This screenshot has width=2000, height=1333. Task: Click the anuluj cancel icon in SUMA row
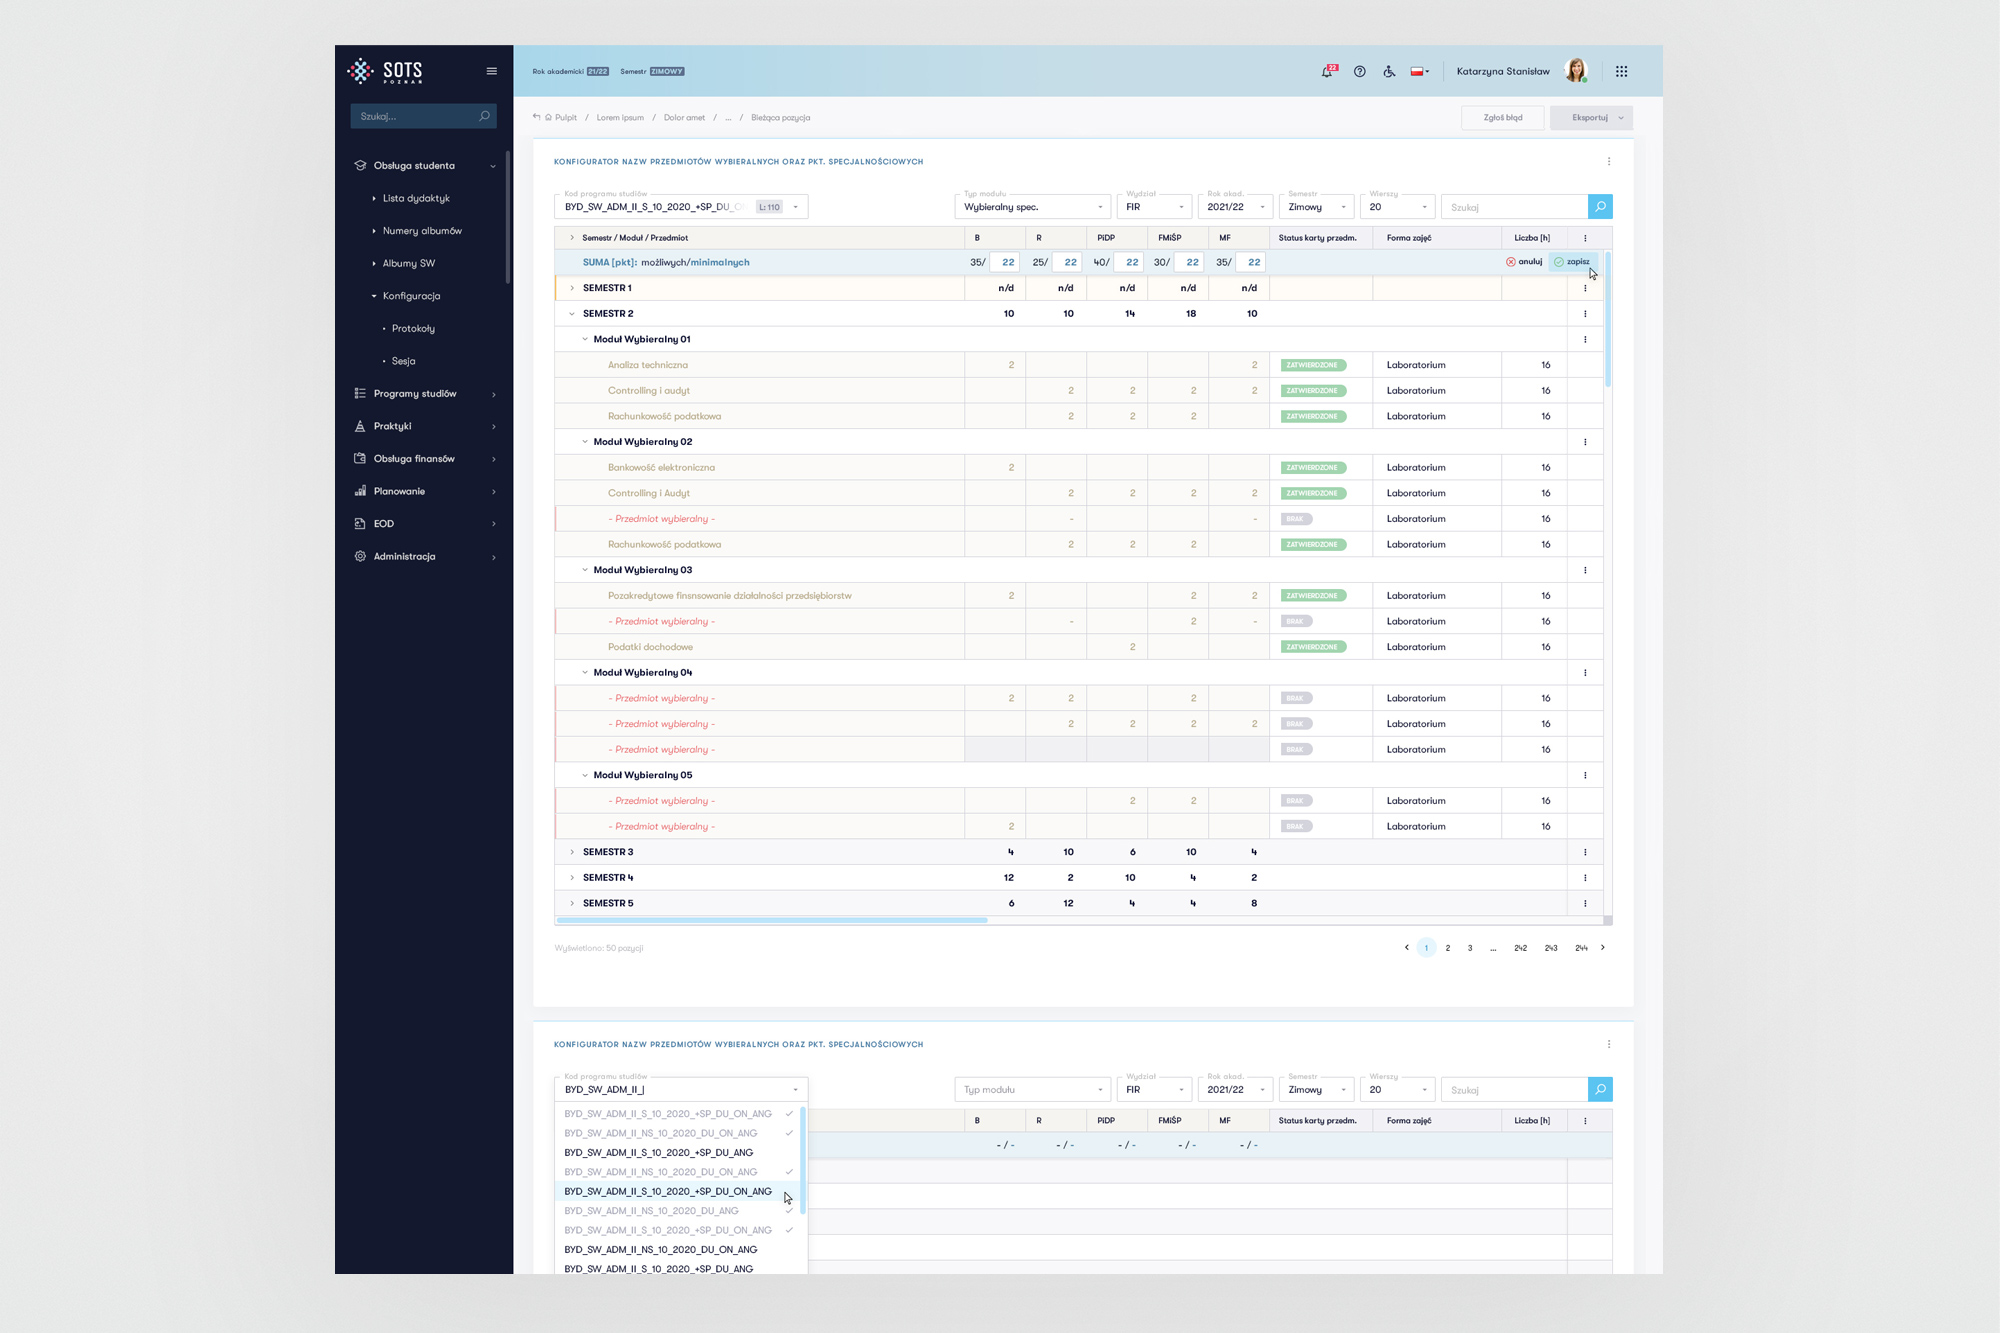(1511, 262)
